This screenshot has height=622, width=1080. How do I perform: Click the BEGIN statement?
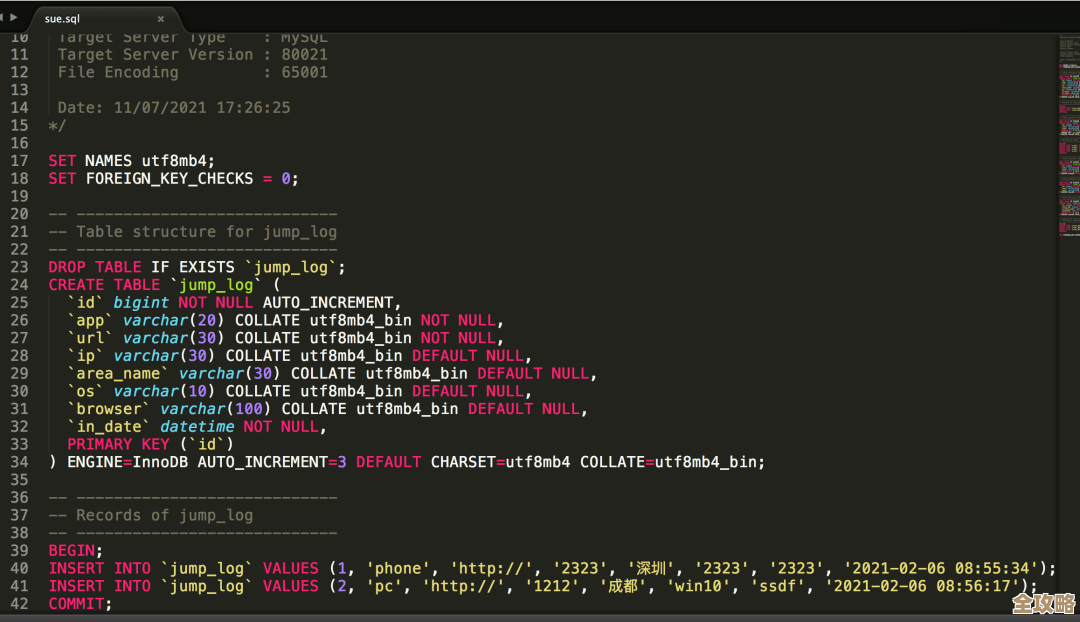[75, 551]
